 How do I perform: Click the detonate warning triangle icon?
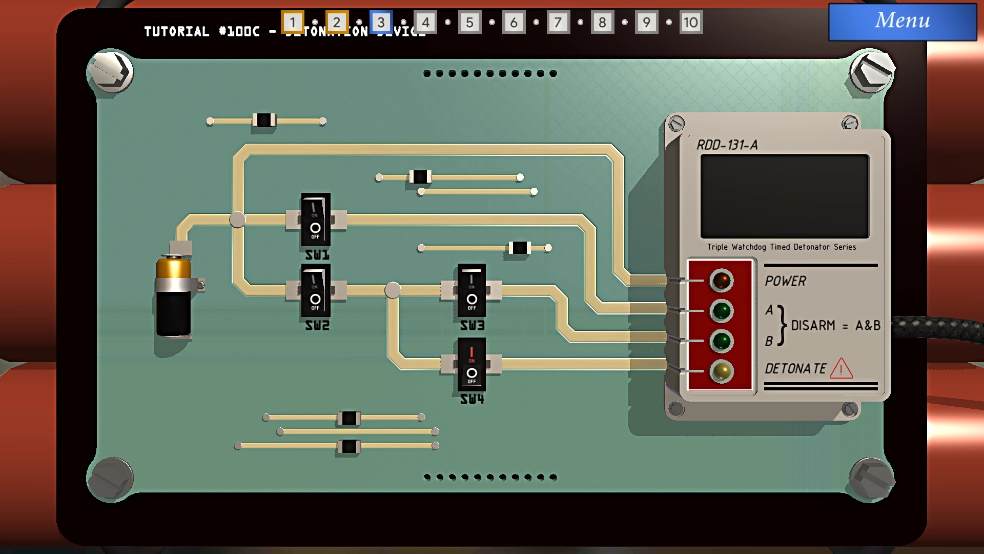click(x=841, y=369)
